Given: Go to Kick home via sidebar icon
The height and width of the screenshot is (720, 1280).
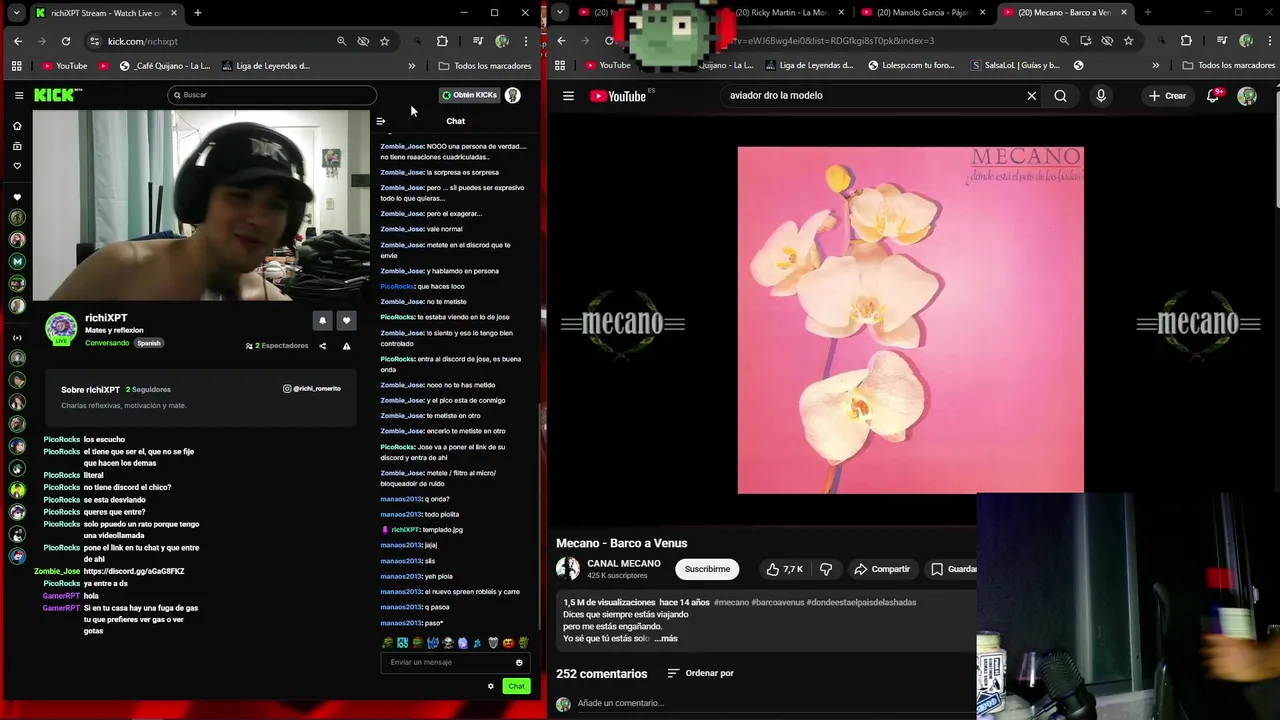Looking at the screenshot, I should [x=17, y=126].
